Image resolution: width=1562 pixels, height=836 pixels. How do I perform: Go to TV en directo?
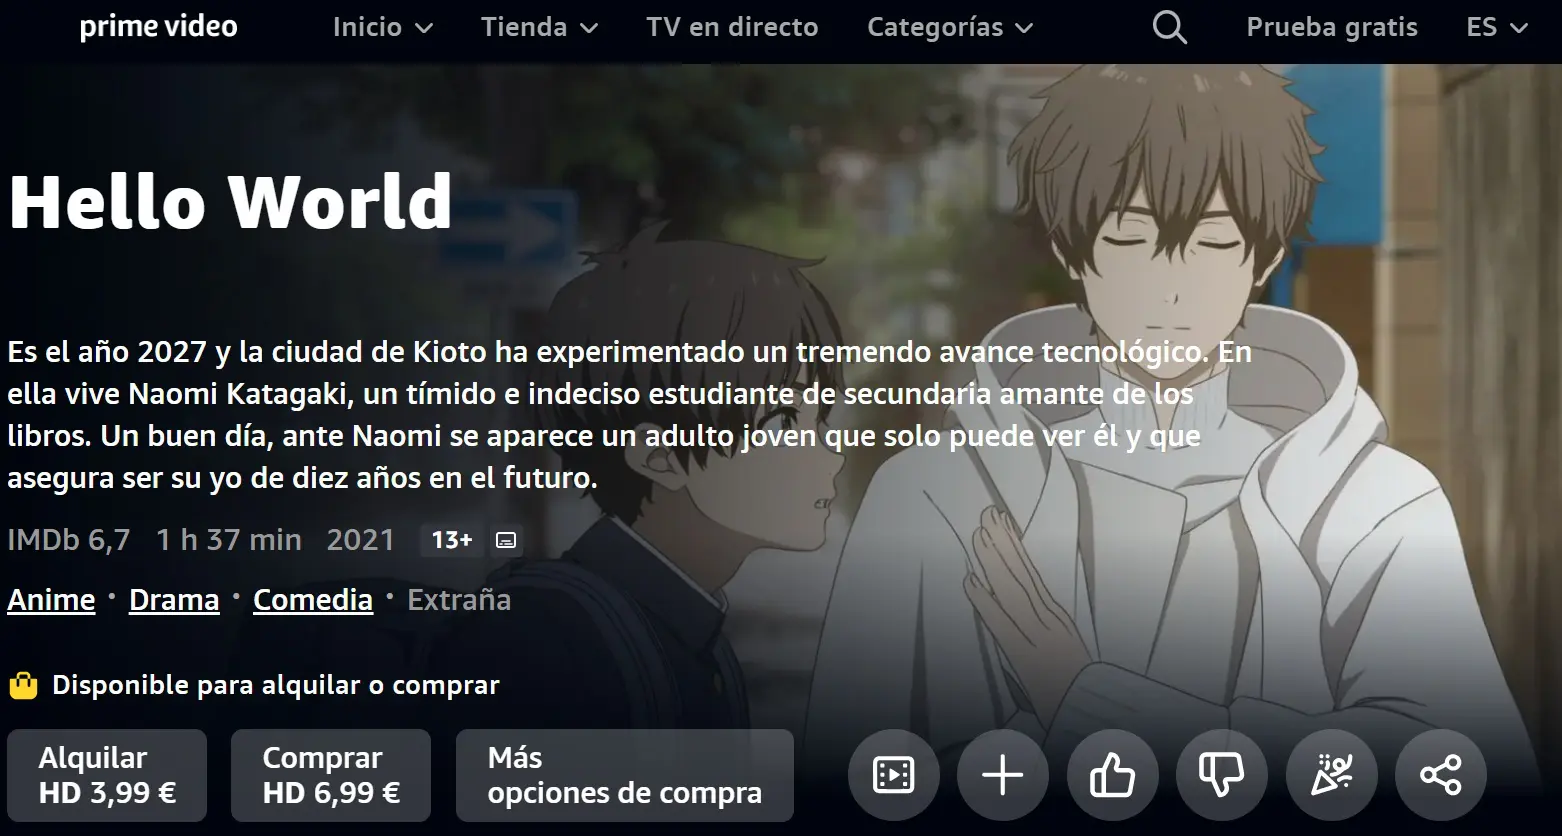pyautogui.click(x=732, y=27)
